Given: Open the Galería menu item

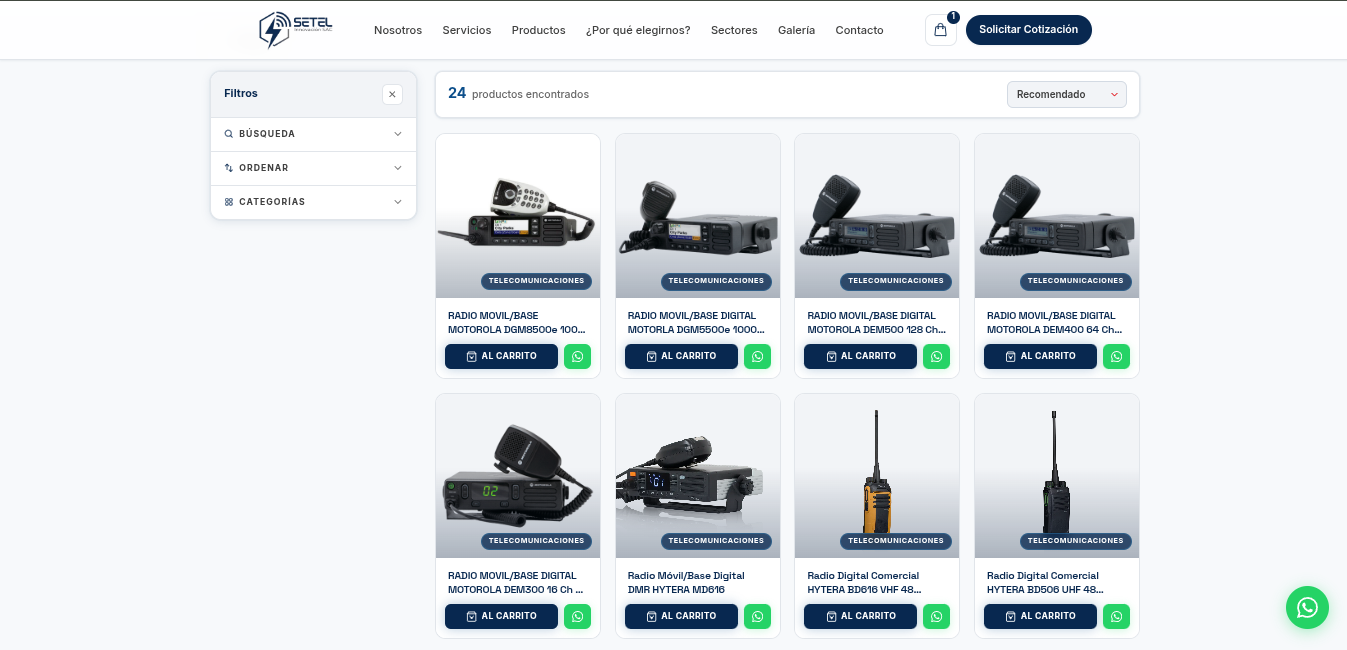Looking at the screenshot, I should click(x=796, y=30).
